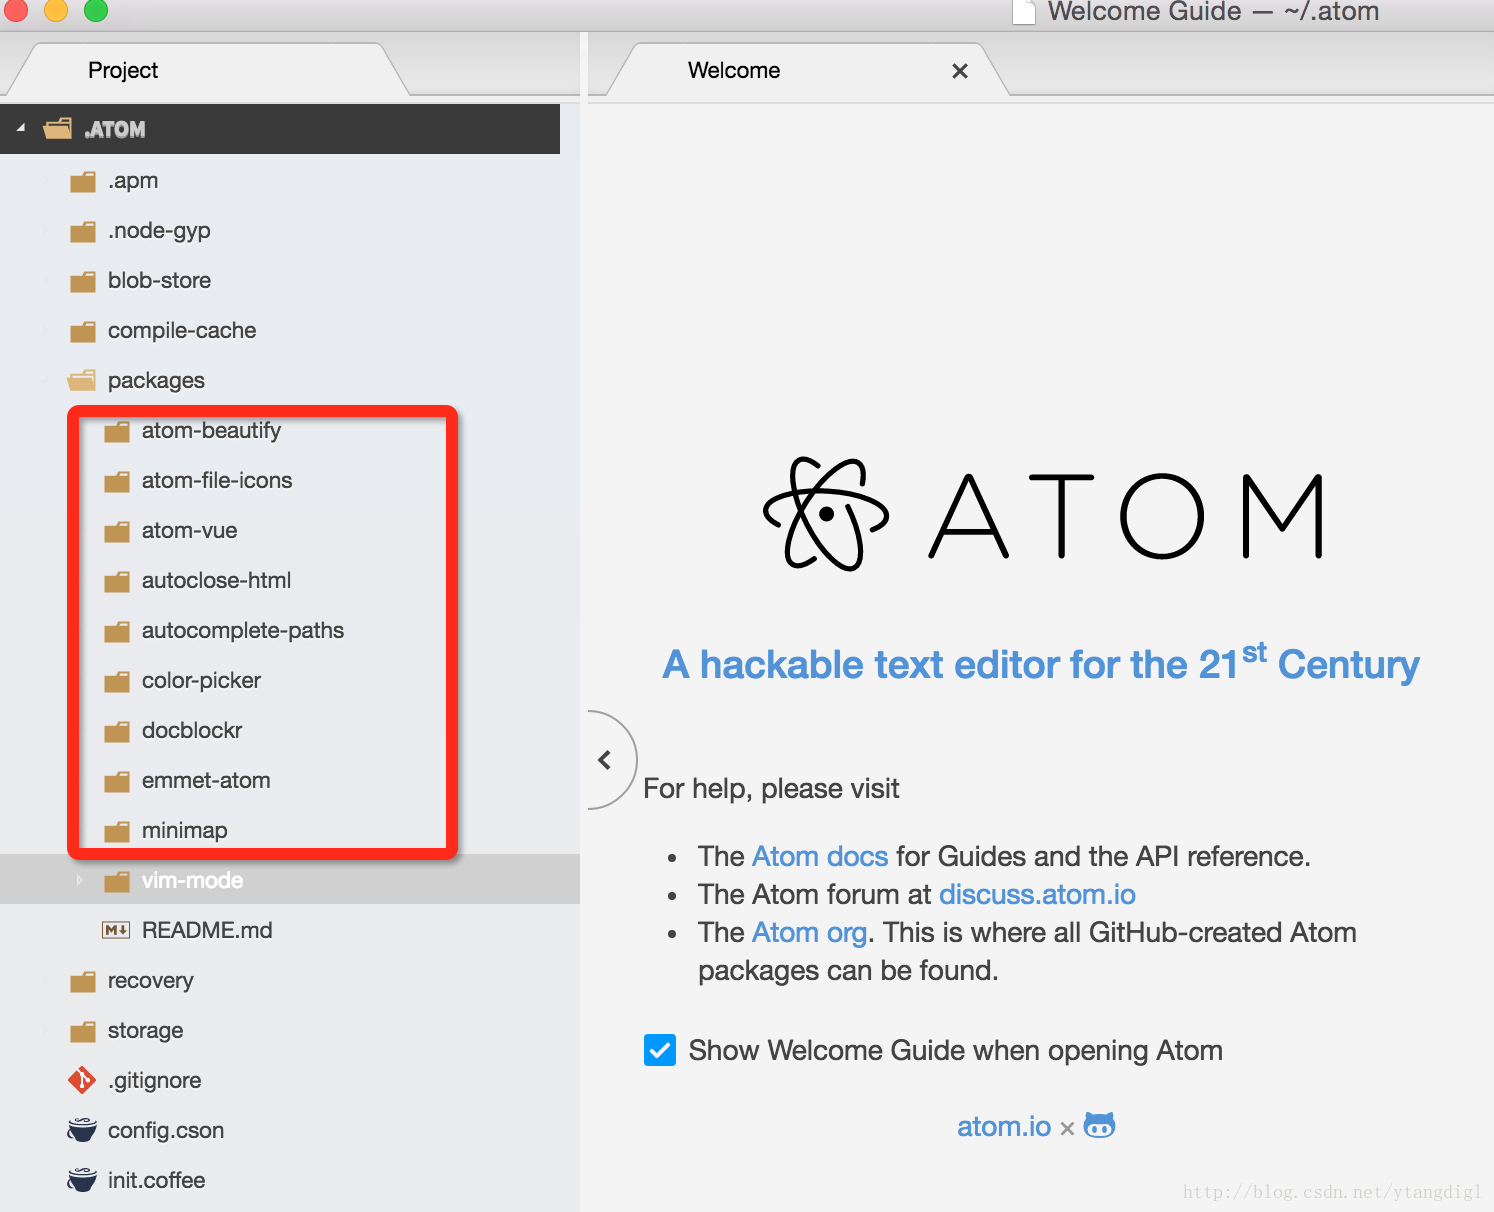This screenshot has width=1494, height=1212.
Task: Click the atom-beautify folder icon
Action: [117, 432]
